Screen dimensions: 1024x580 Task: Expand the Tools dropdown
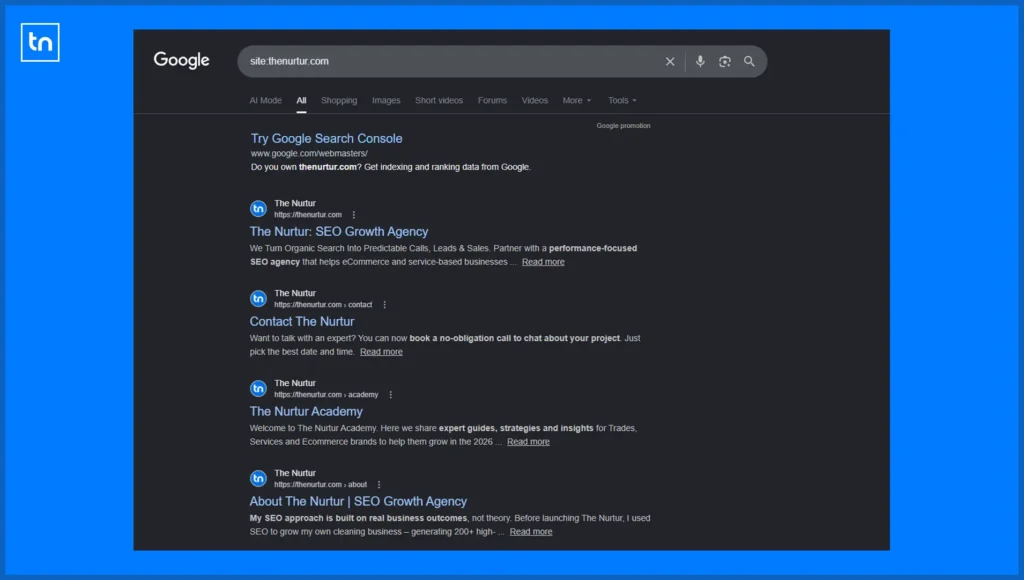tap(622, 101)
